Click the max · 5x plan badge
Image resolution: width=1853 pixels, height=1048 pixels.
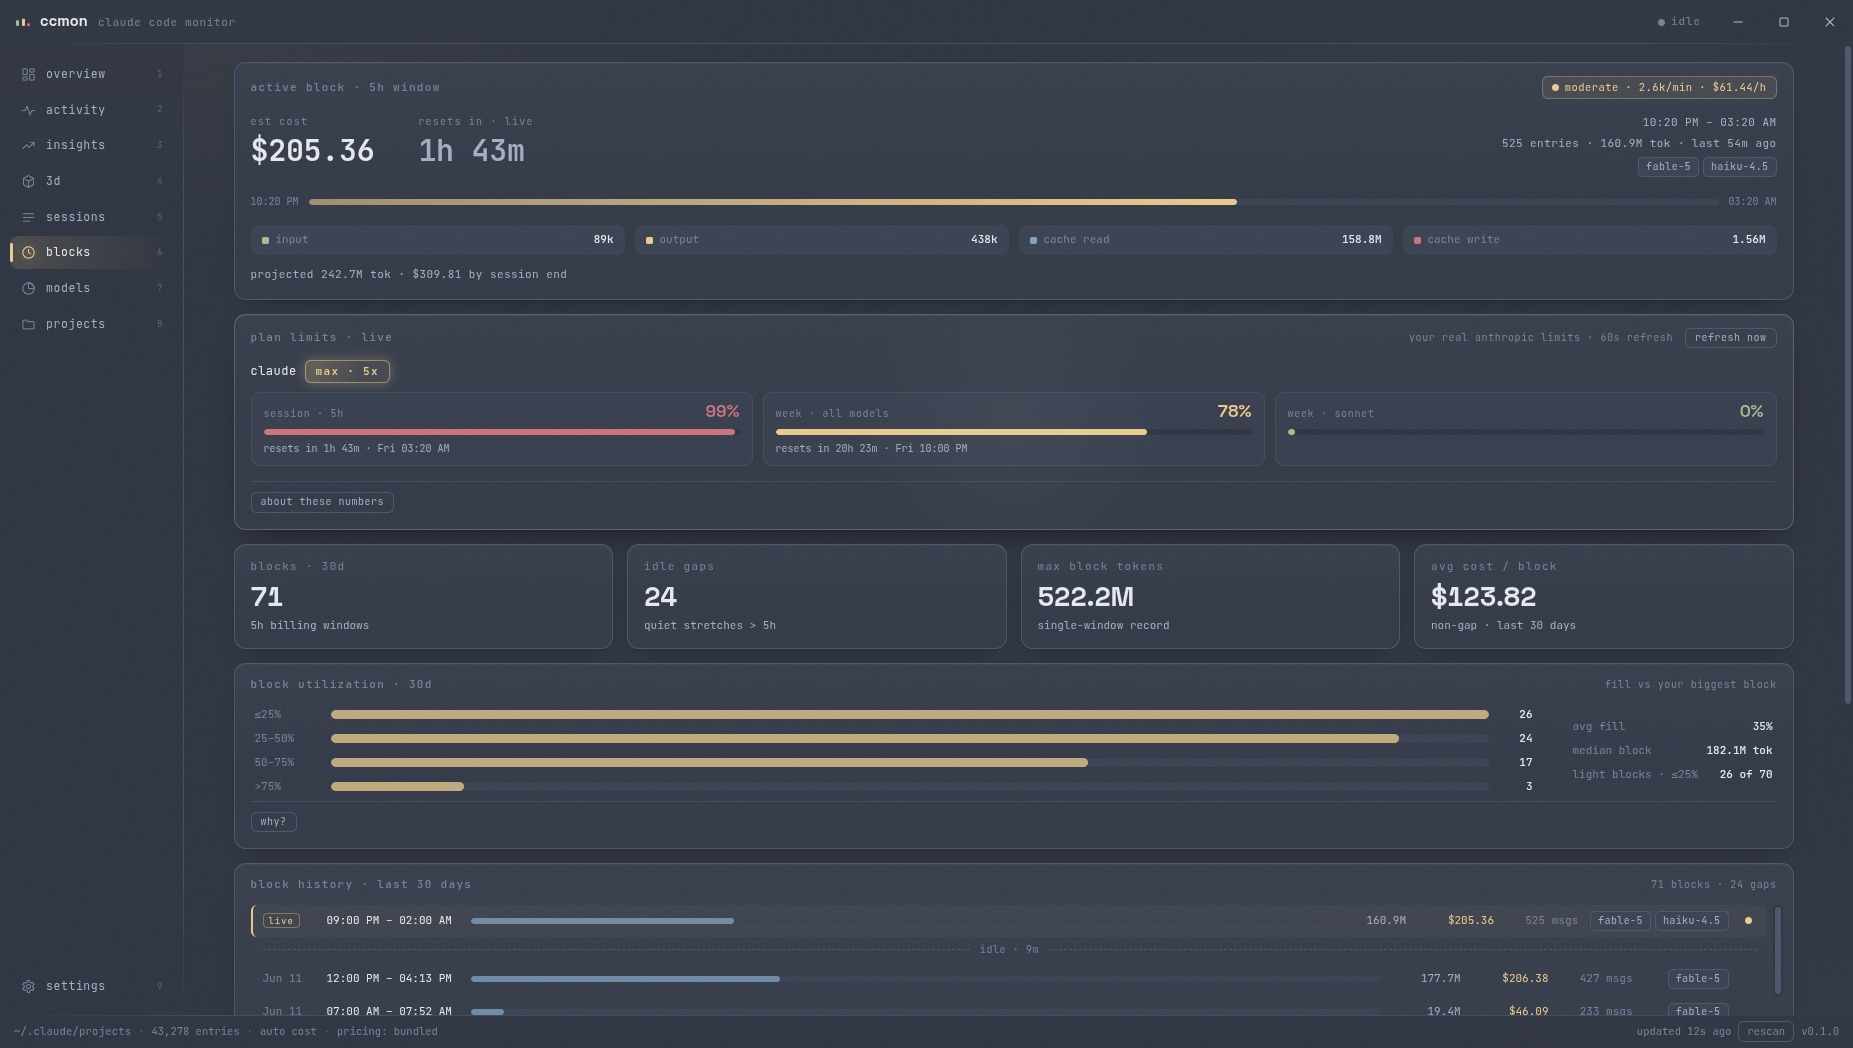coord(347,371)
